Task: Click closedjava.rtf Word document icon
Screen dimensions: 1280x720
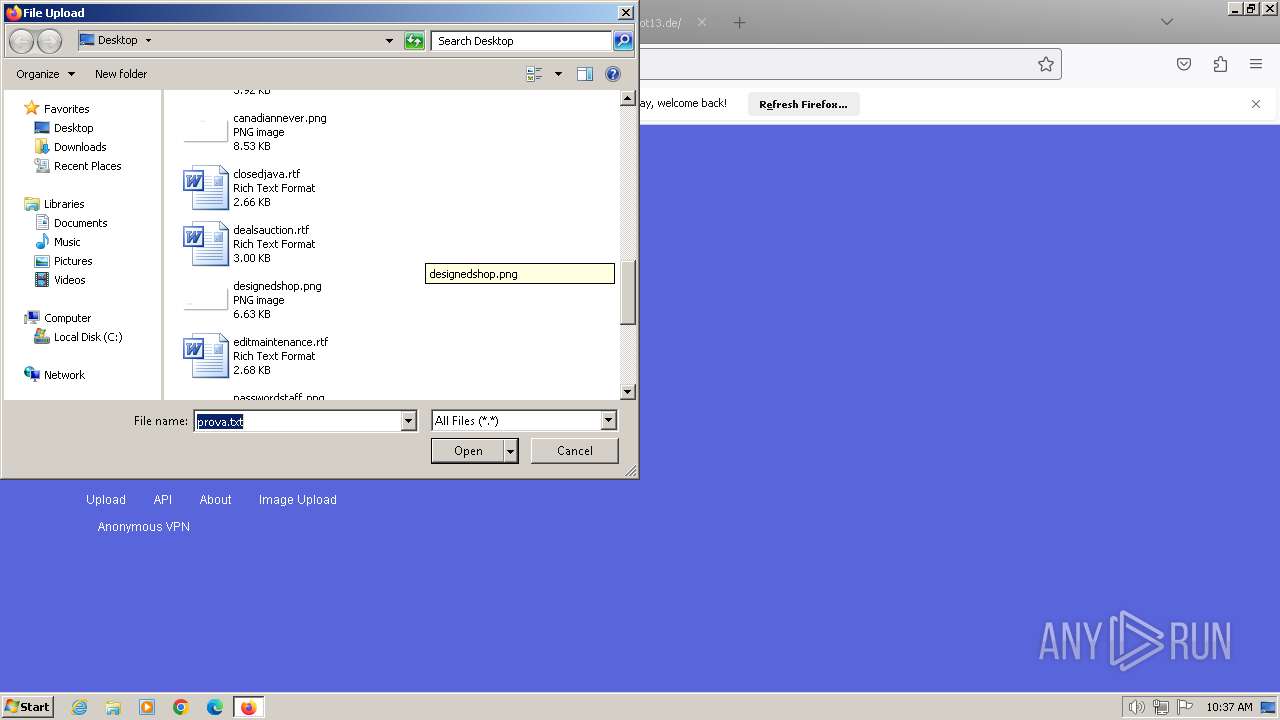Action: click(x=206, y=188)
